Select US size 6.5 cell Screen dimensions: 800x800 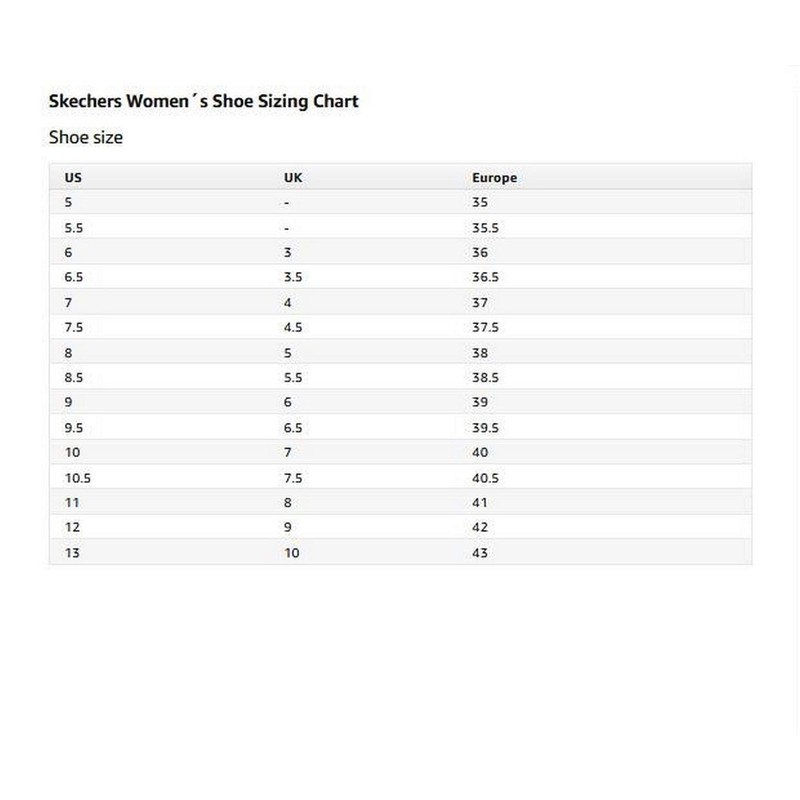[x=73, y=277]
